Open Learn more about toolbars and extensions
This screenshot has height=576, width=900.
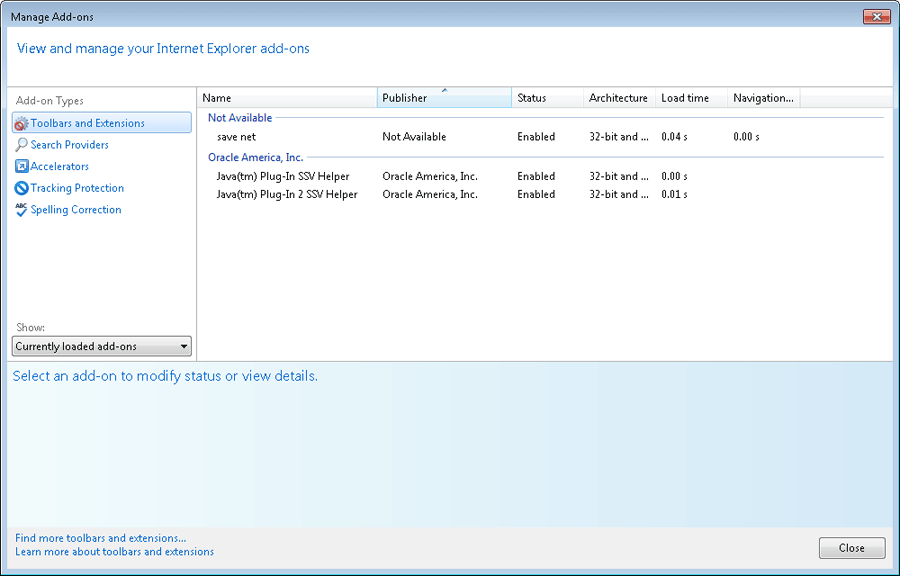[114, 552]
